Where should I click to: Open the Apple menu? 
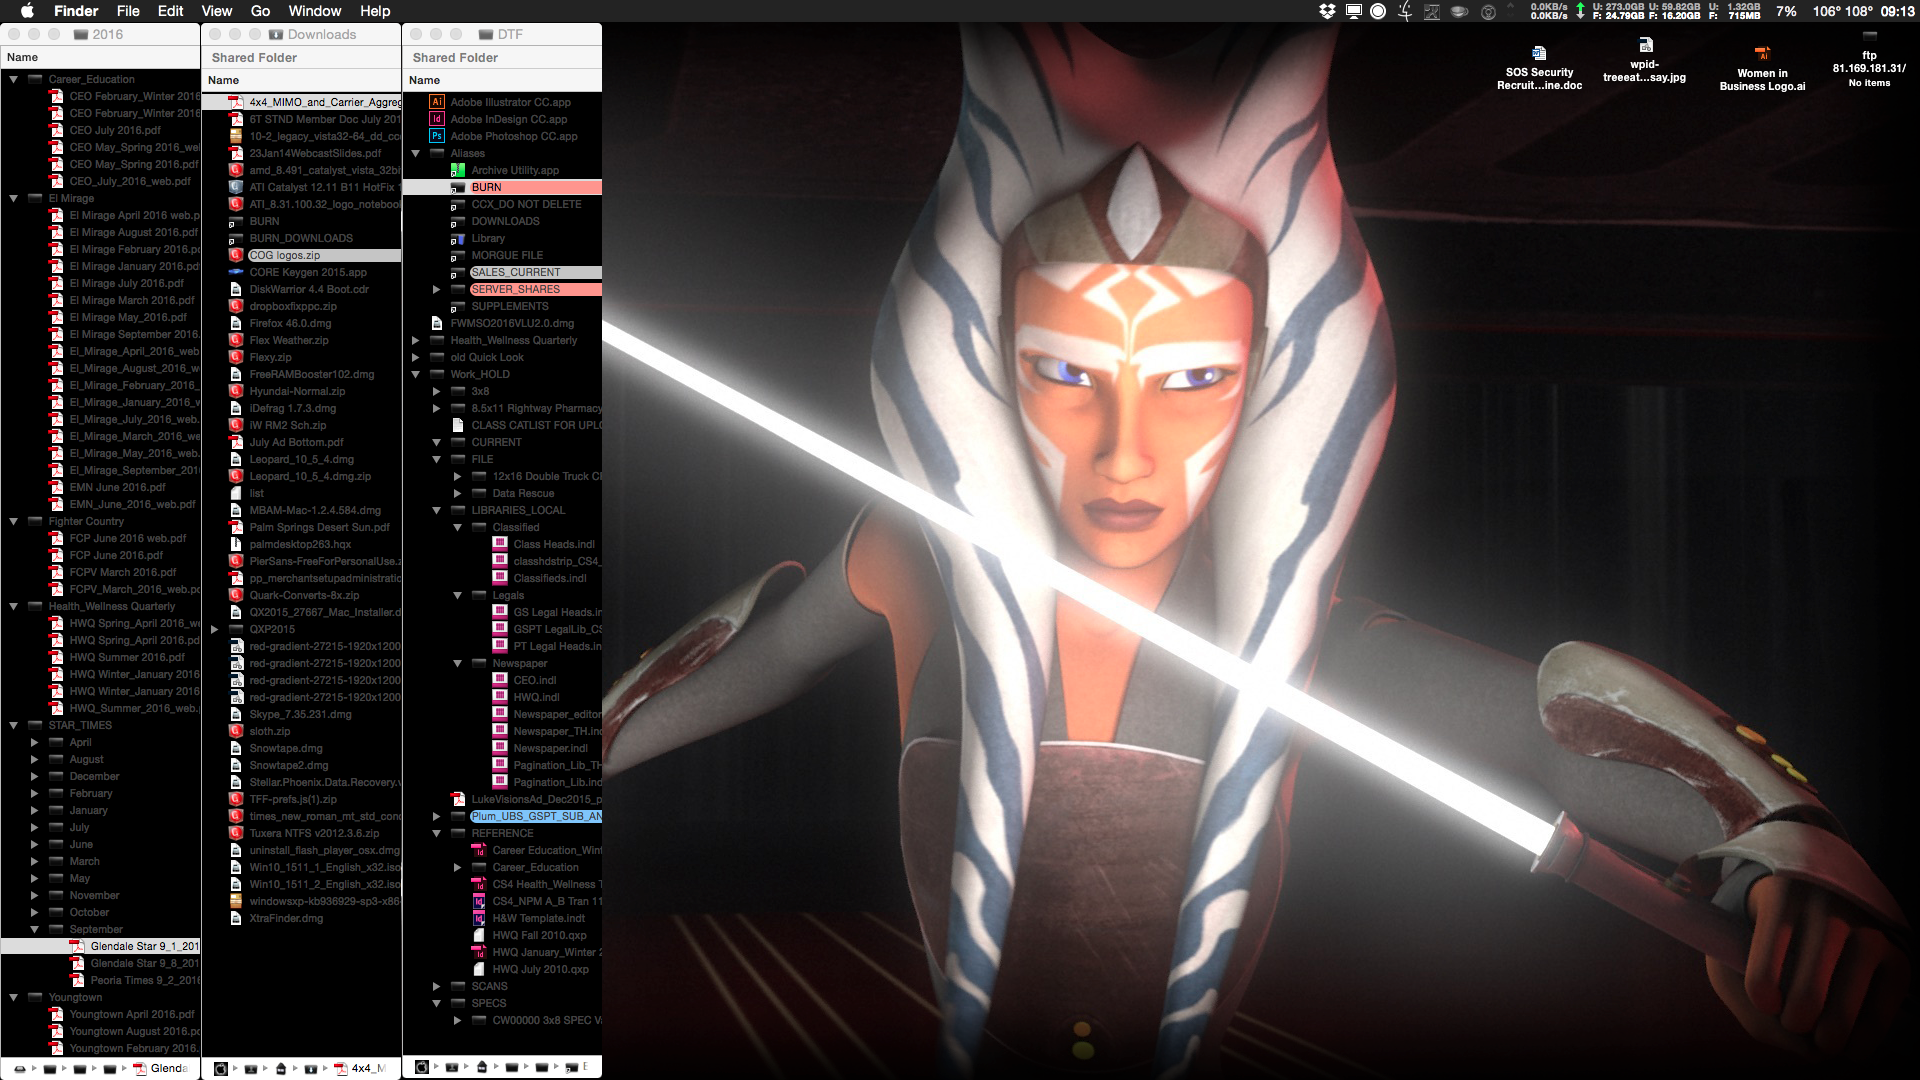click(x=28, y=11)
